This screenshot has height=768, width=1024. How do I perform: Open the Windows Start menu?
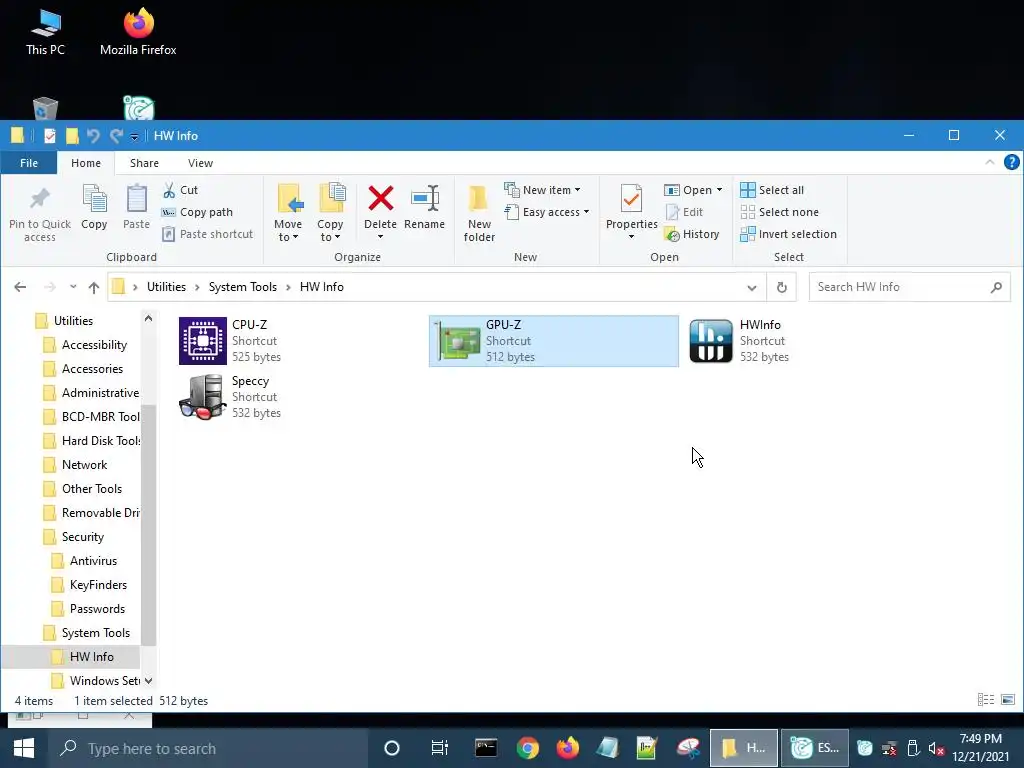click(x=24, y=748)
